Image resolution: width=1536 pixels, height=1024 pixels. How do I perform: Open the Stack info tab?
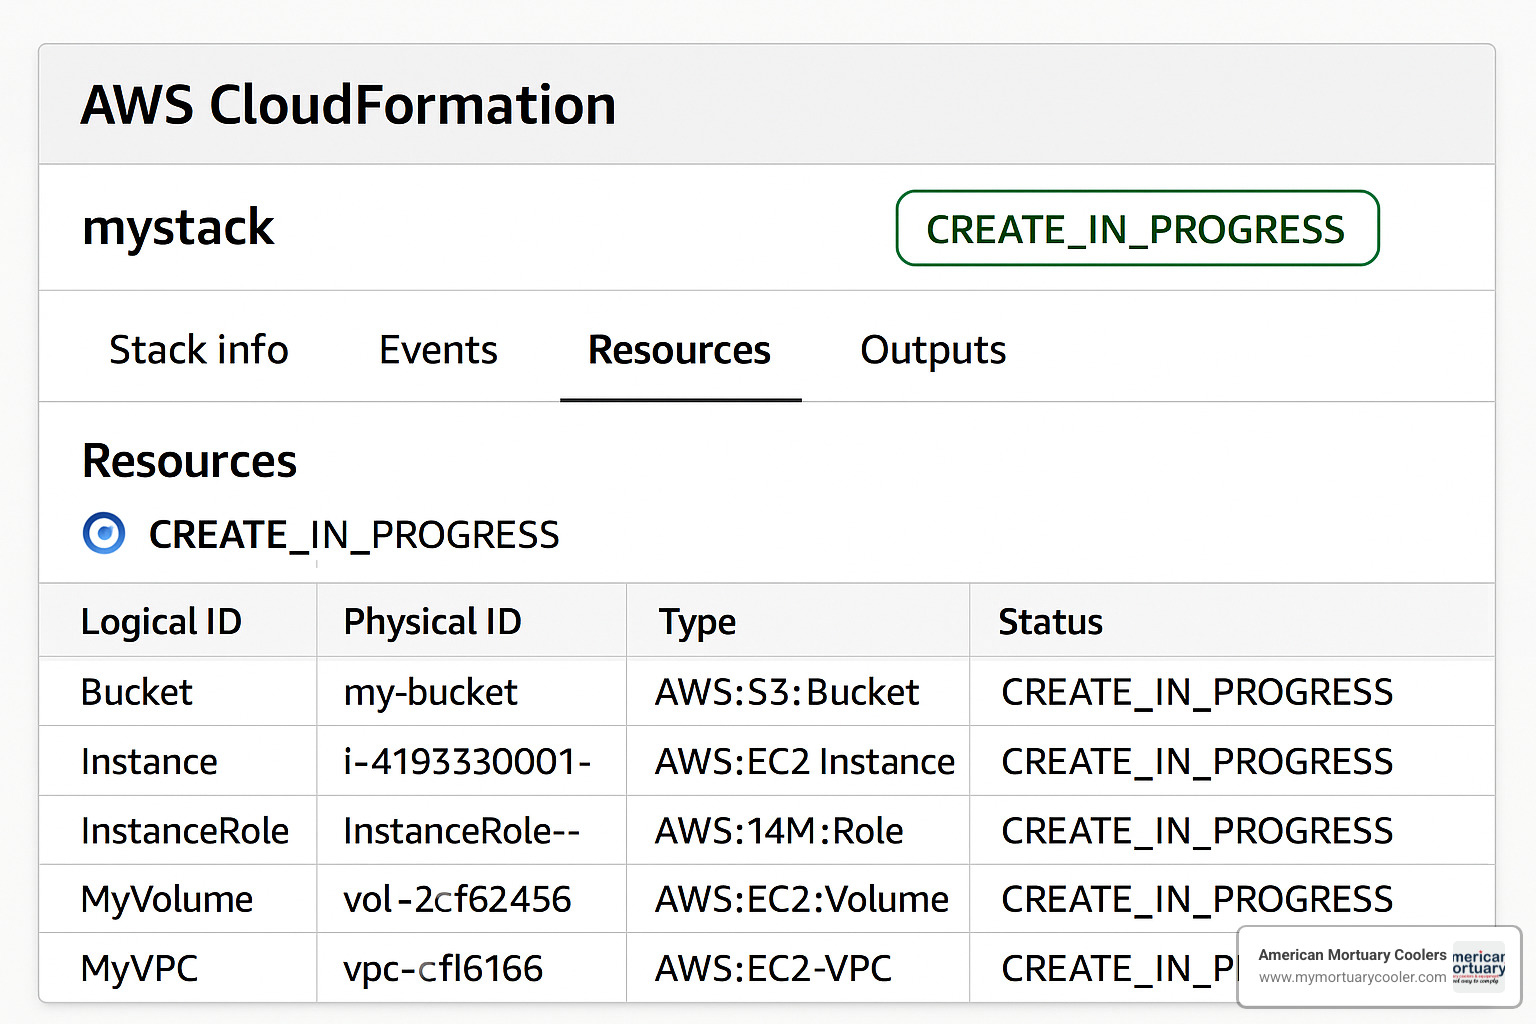pyautogui.click(x=199, y=350)
